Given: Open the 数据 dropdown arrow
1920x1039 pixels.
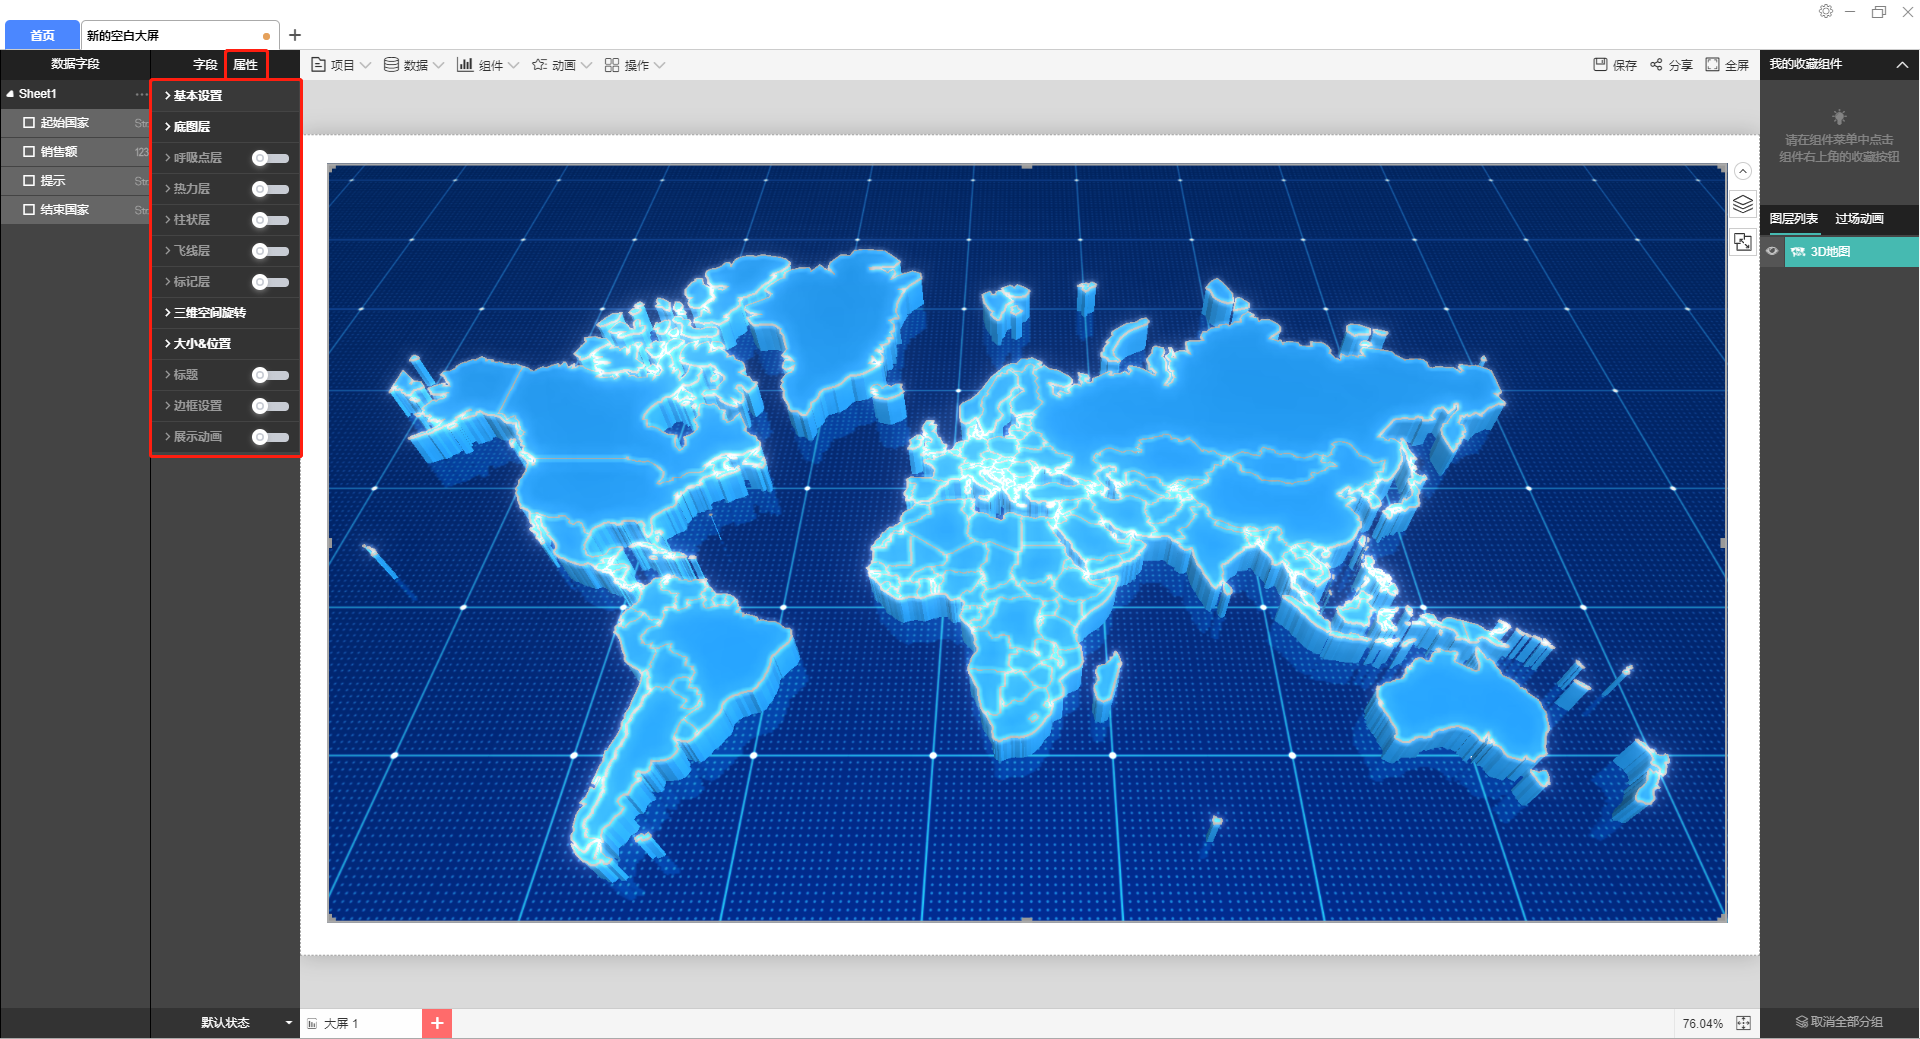Looking at the screenshot, I should click(x=439, y=66).
